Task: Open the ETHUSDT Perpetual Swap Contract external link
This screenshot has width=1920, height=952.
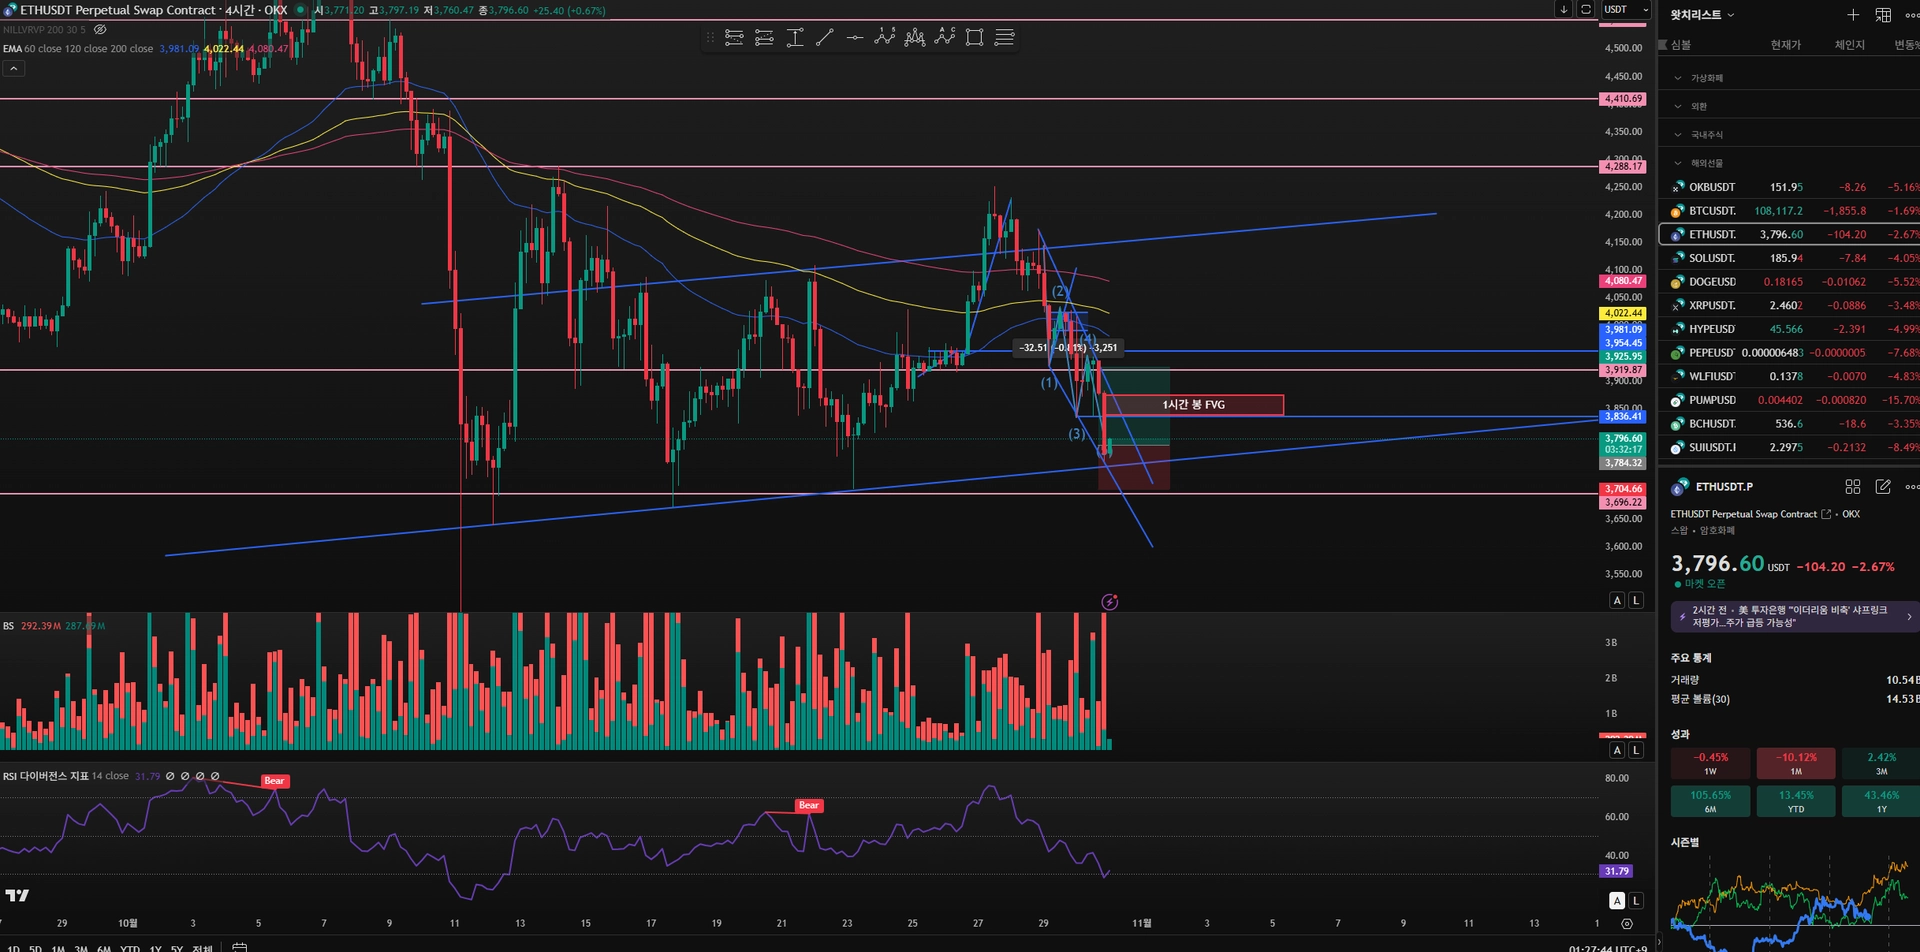Action: click(x=1826, y=514)
